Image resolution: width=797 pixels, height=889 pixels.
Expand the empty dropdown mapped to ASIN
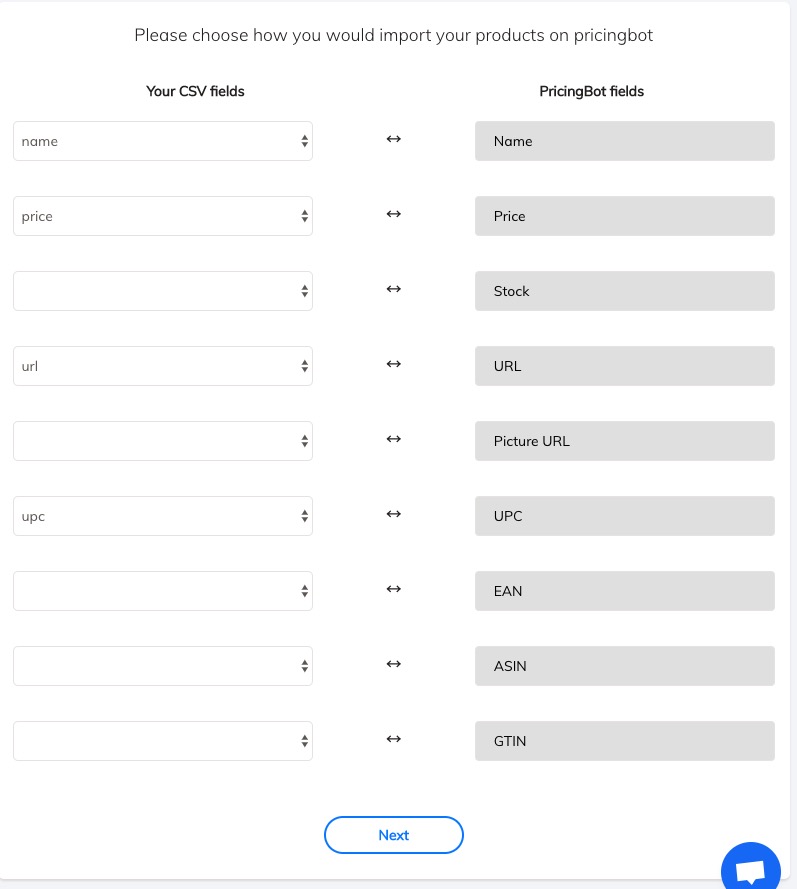(163, 666)
